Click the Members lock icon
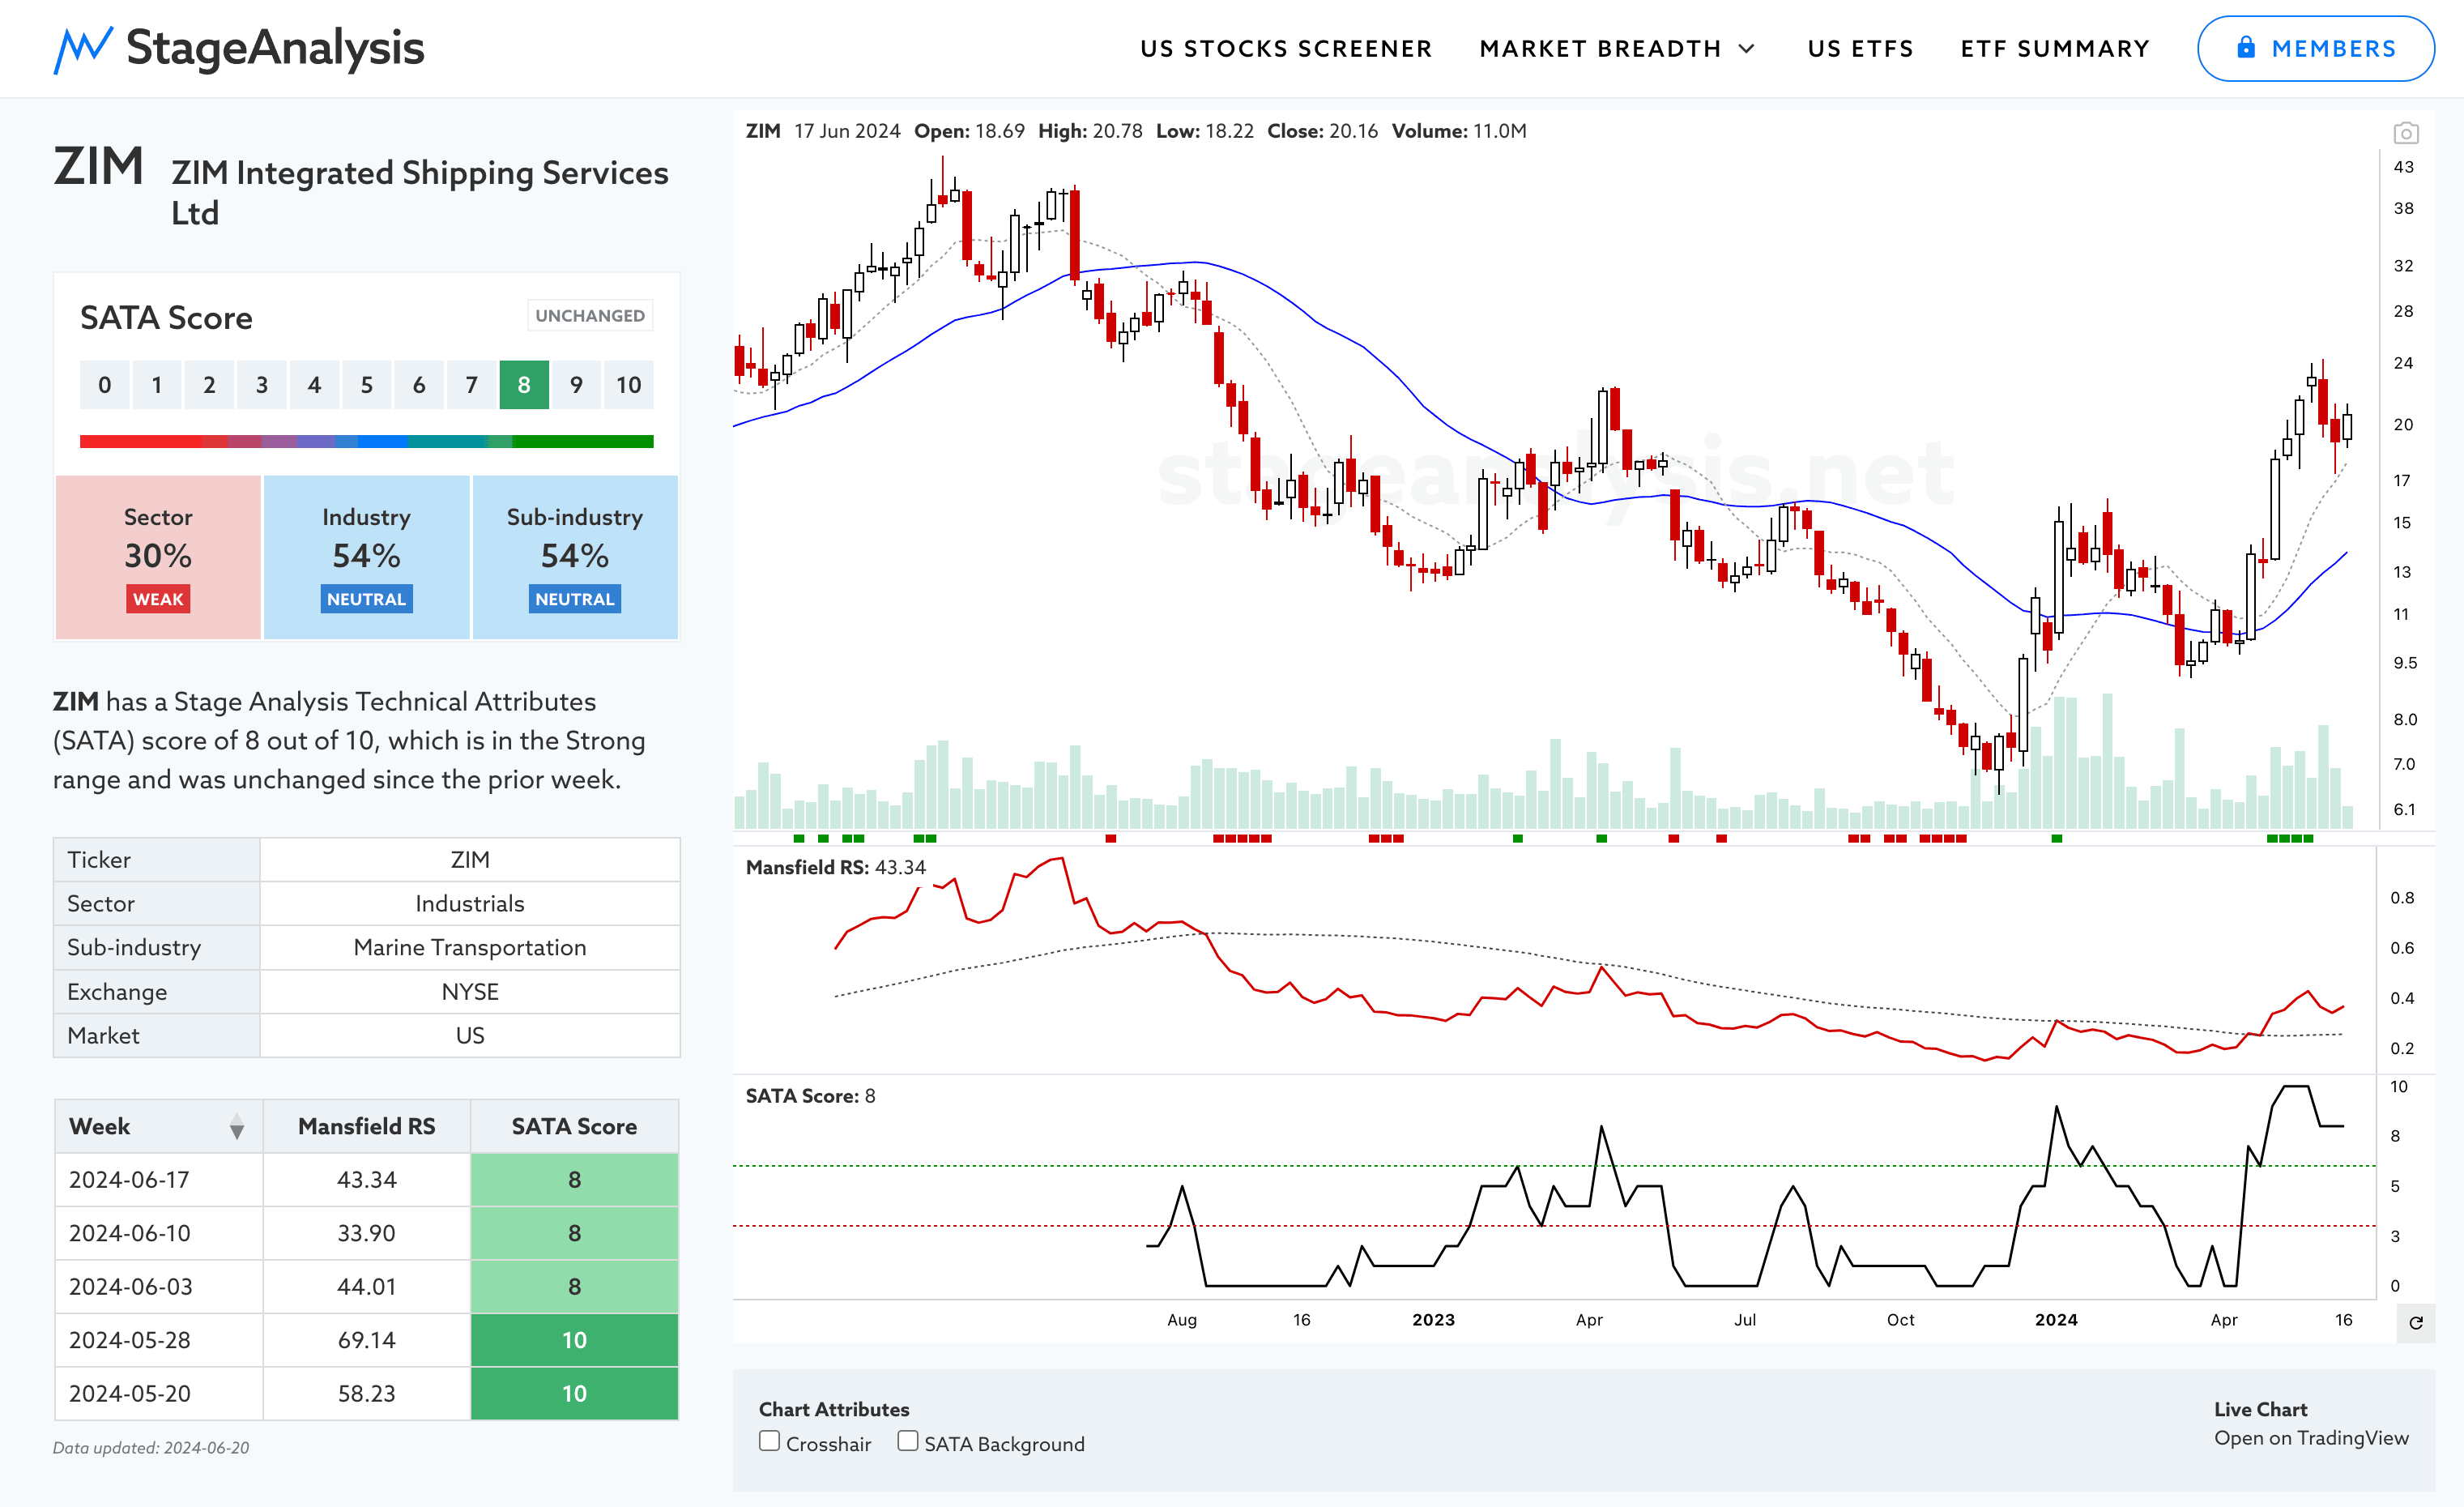2464x1507 pixels. pos(2246,47)
